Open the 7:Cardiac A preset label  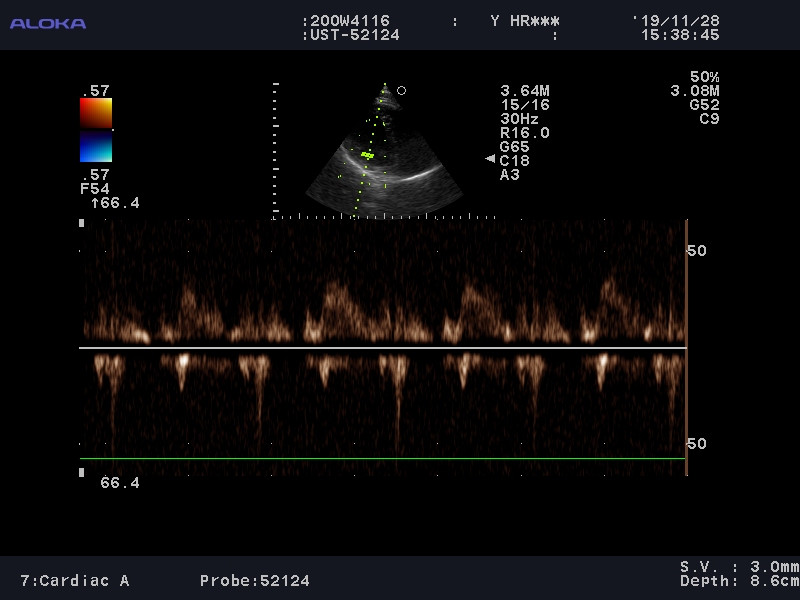(75, 581)
